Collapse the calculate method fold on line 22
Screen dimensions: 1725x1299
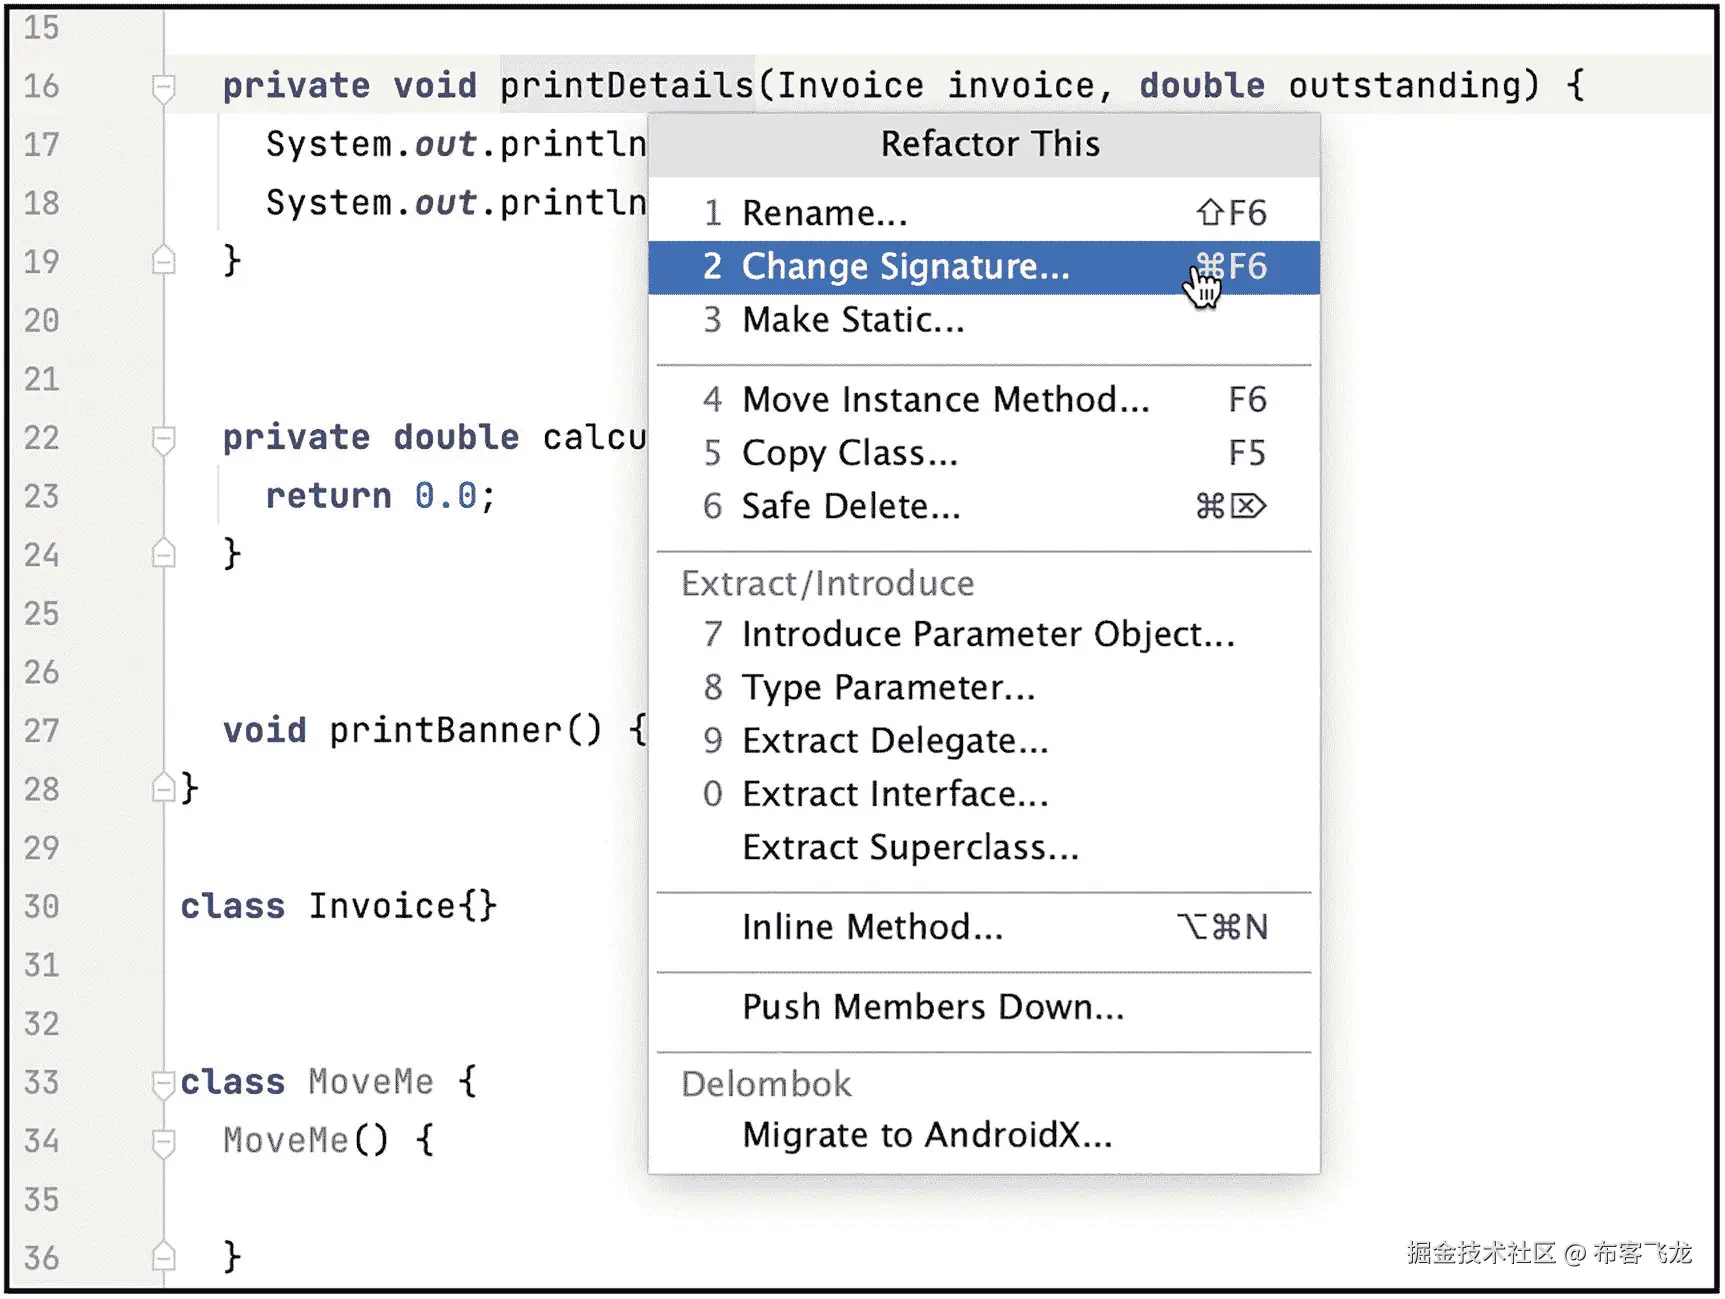coord(163,439)
